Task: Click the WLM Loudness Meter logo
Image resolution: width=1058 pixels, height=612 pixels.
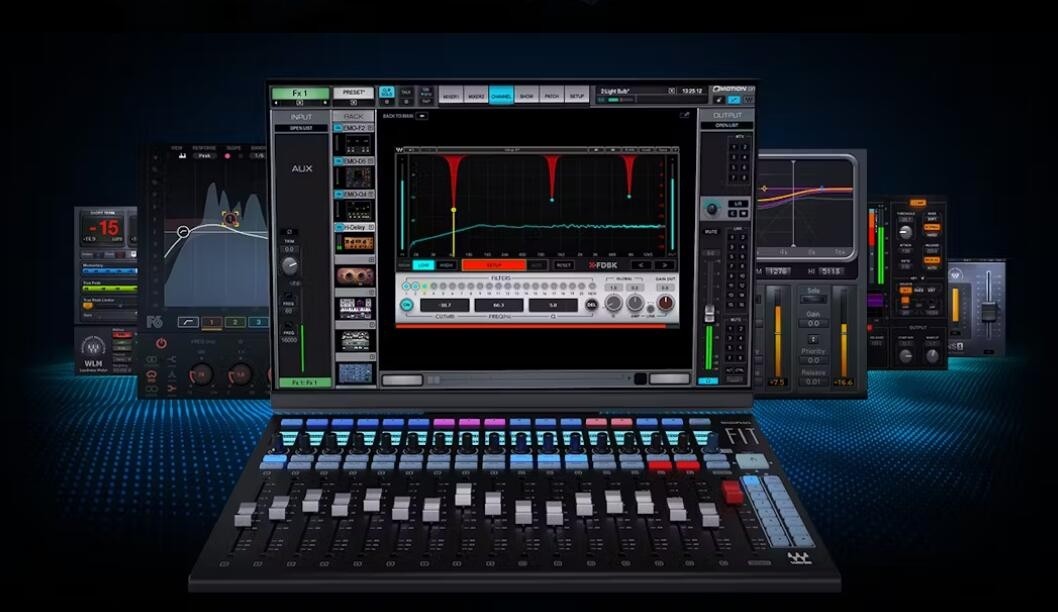Action: coord(93,354)
